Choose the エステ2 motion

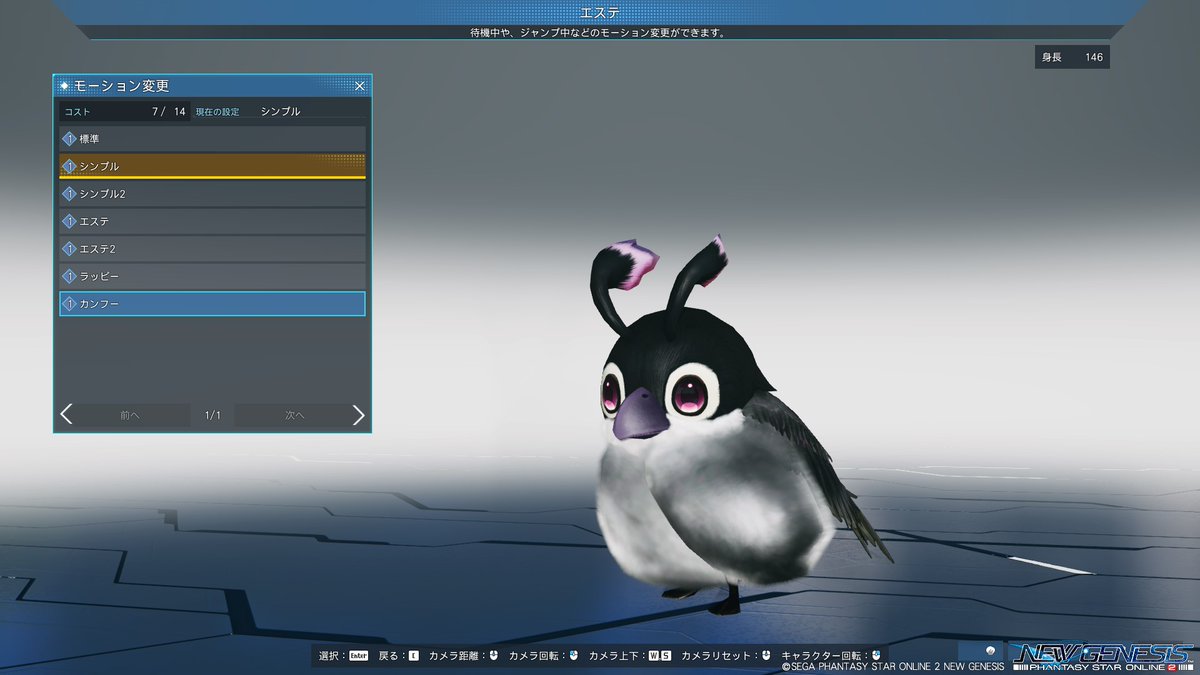pos(212,248)
